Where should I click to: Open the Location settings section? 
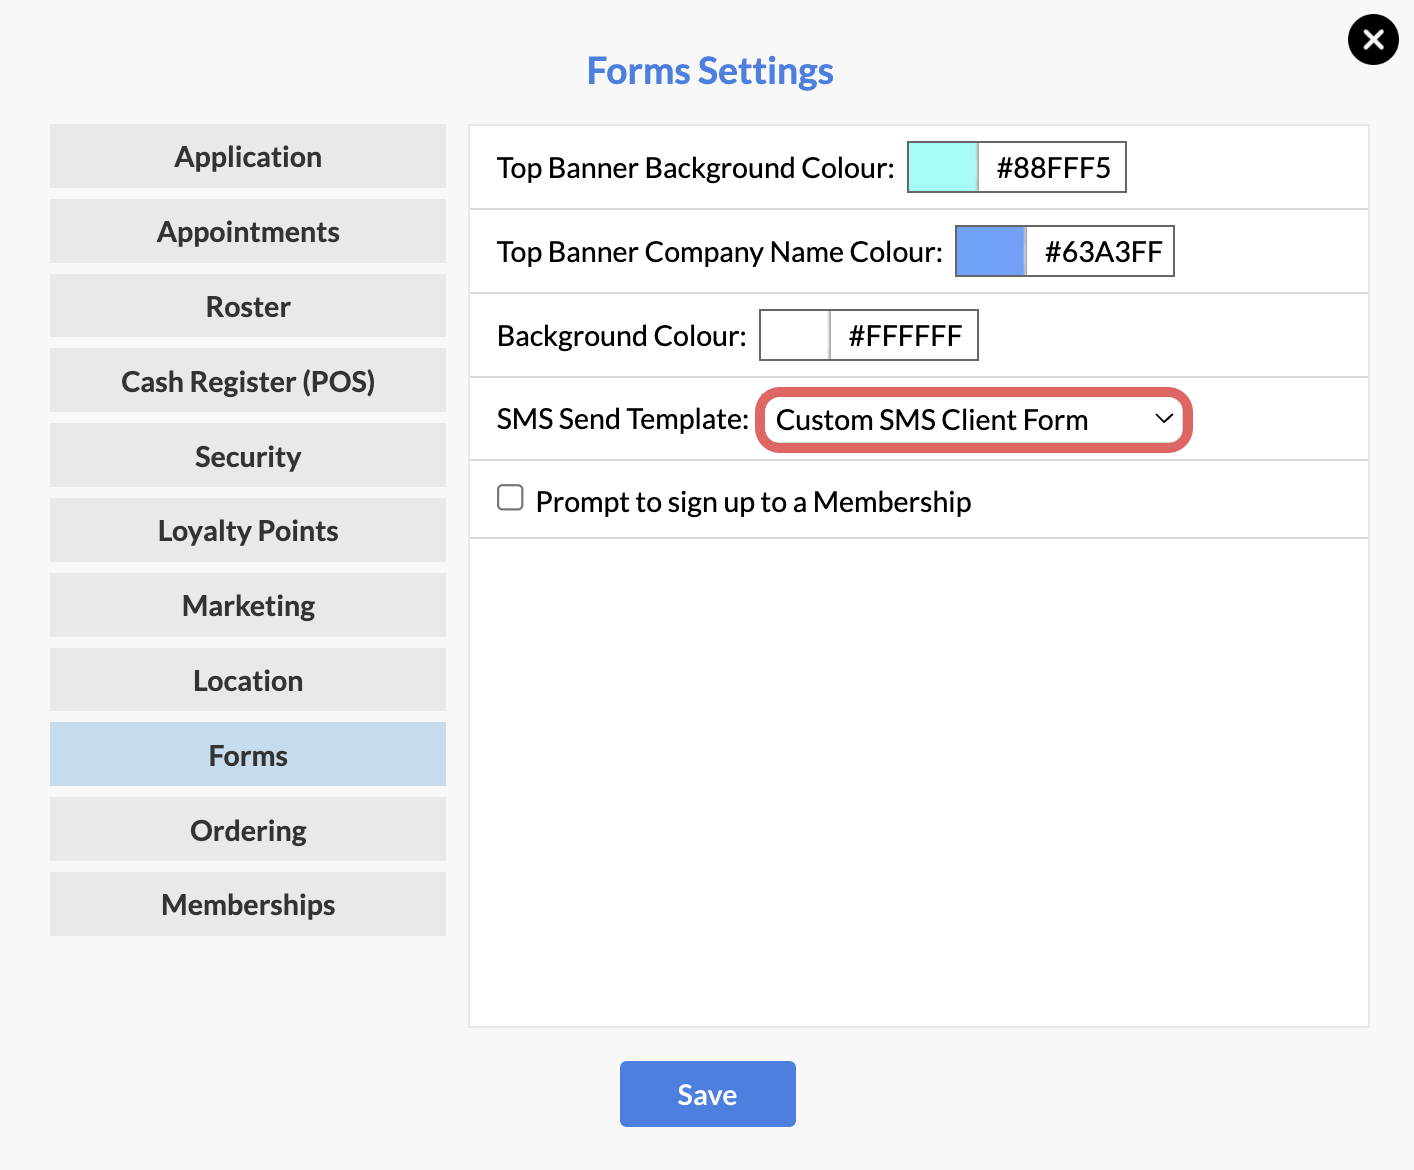[x=247, y=680]
